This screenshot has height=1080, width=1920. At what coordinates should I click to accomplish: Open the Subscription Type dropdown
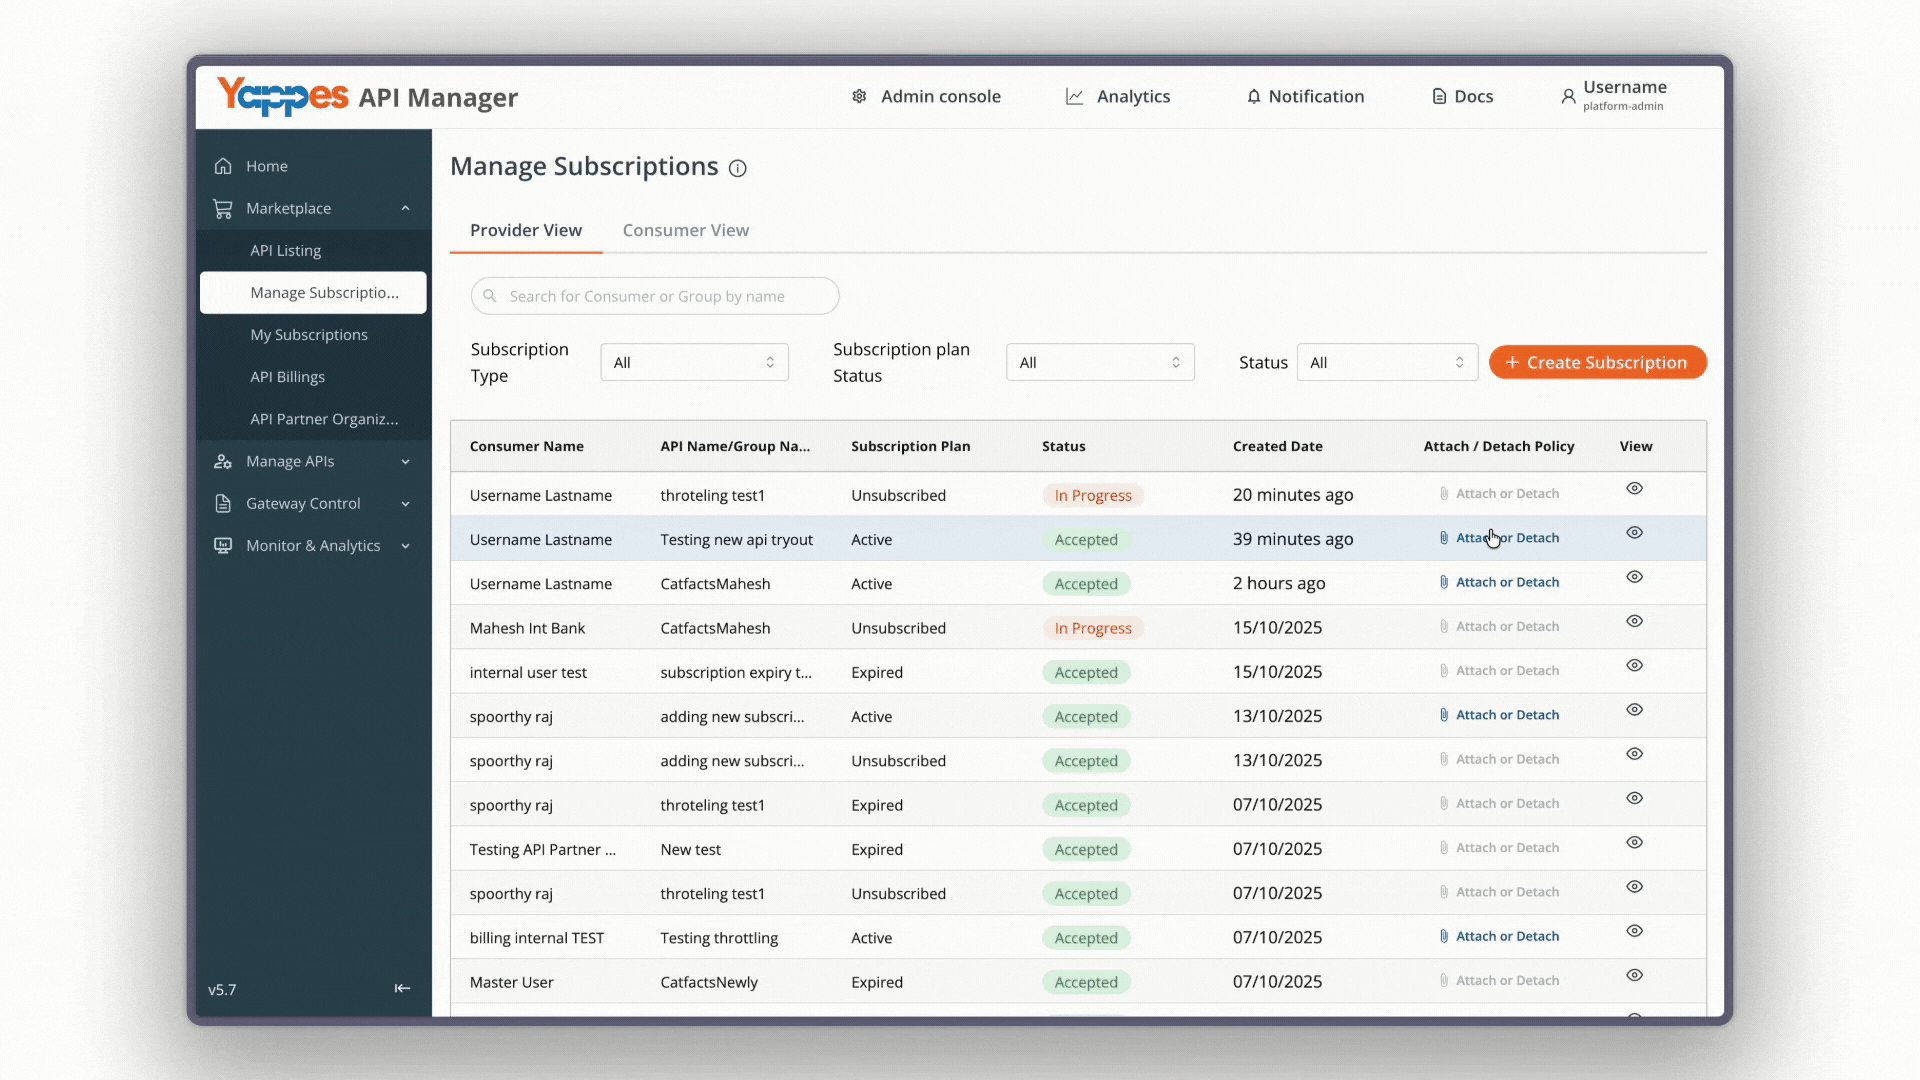[694, 362]
